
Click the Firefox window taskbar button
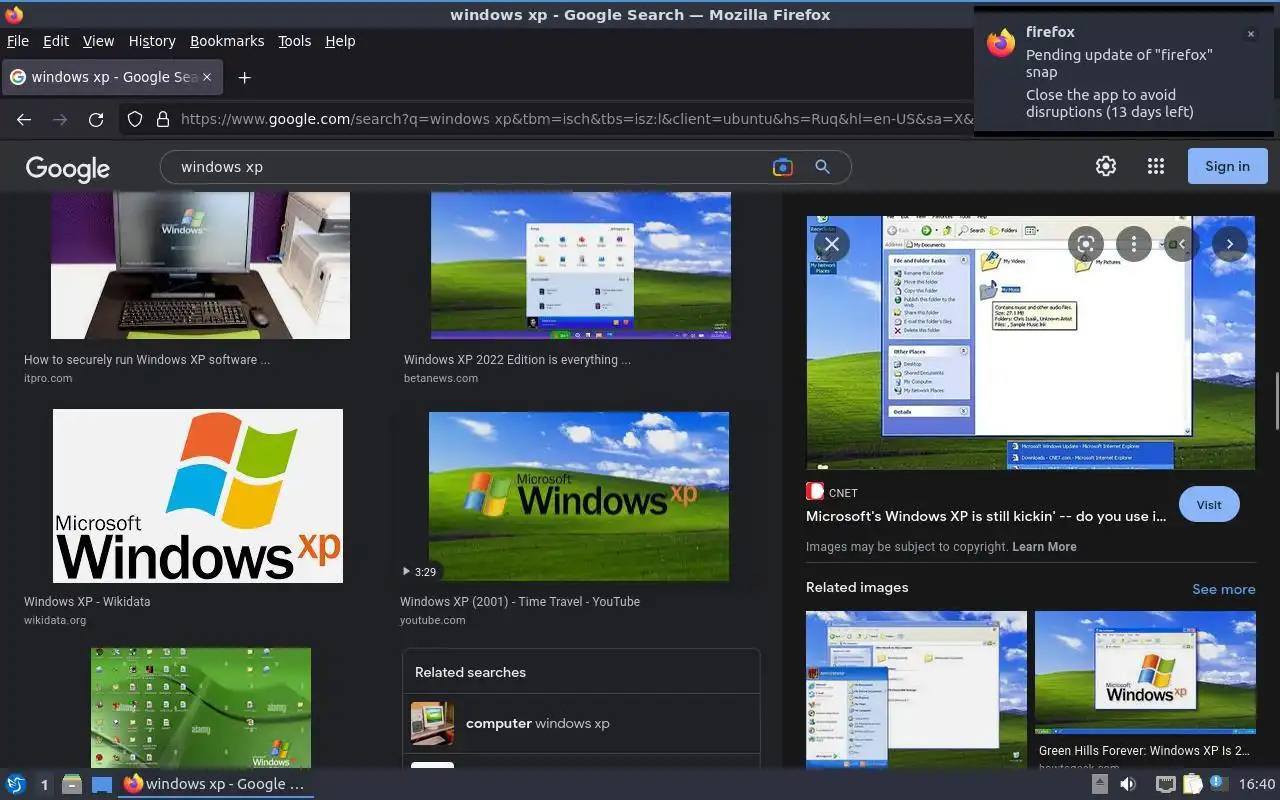pyautogui.click(x=216, y=784)
